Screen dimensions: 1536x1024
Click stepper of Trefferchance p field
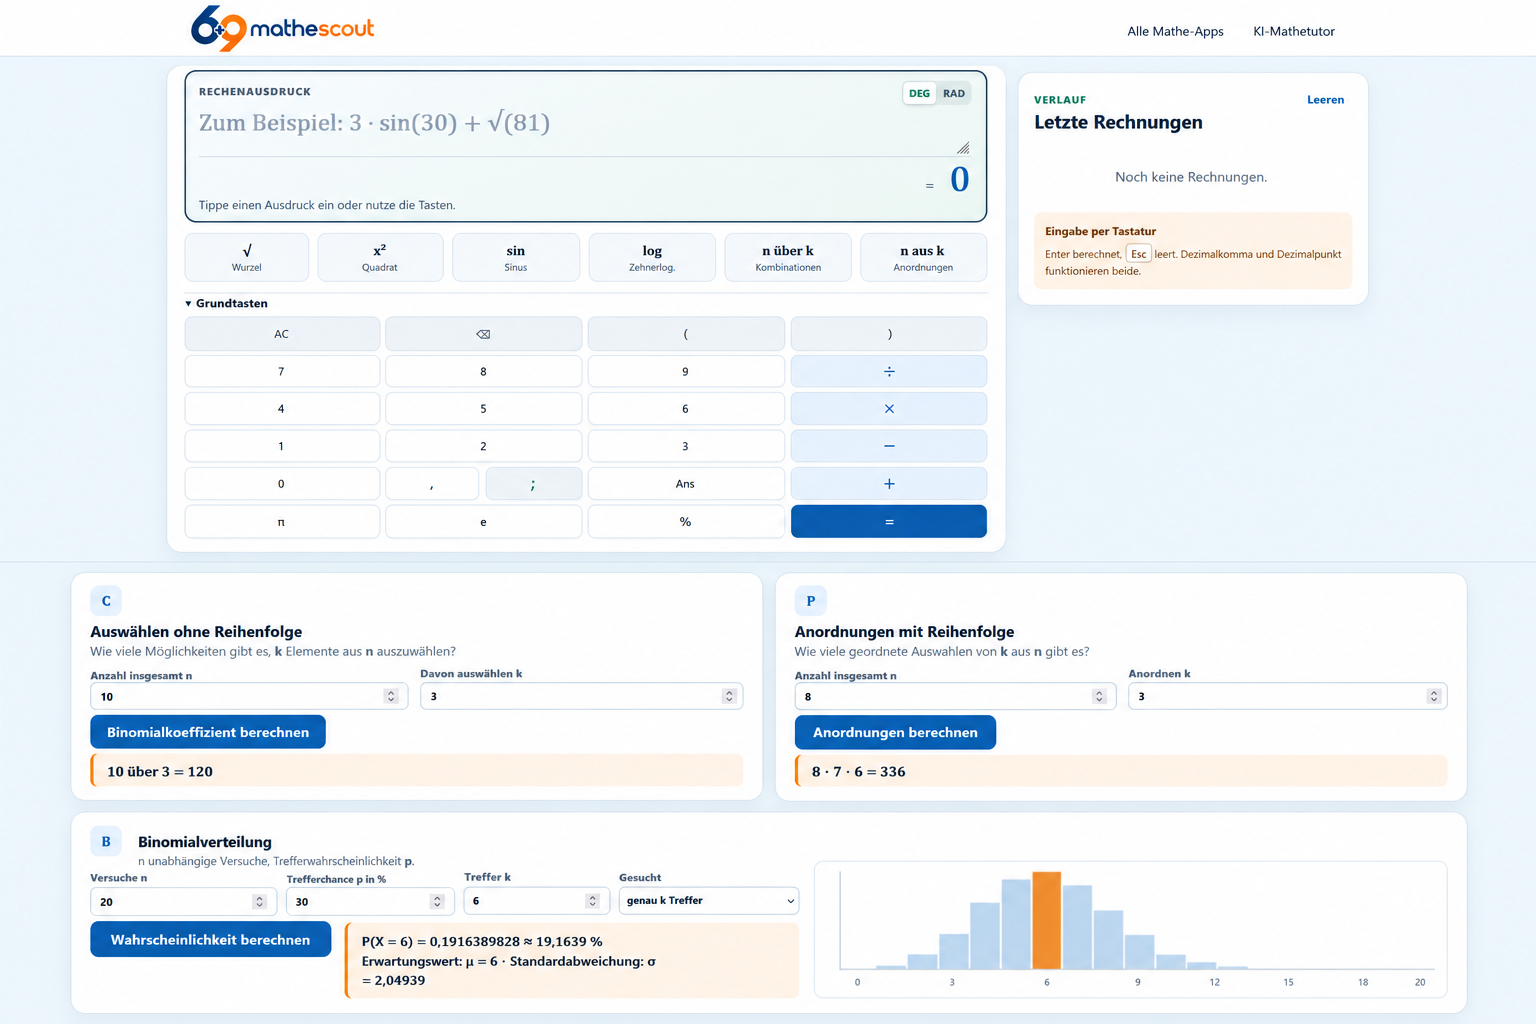pyautogui.click(x=437, y=902)
